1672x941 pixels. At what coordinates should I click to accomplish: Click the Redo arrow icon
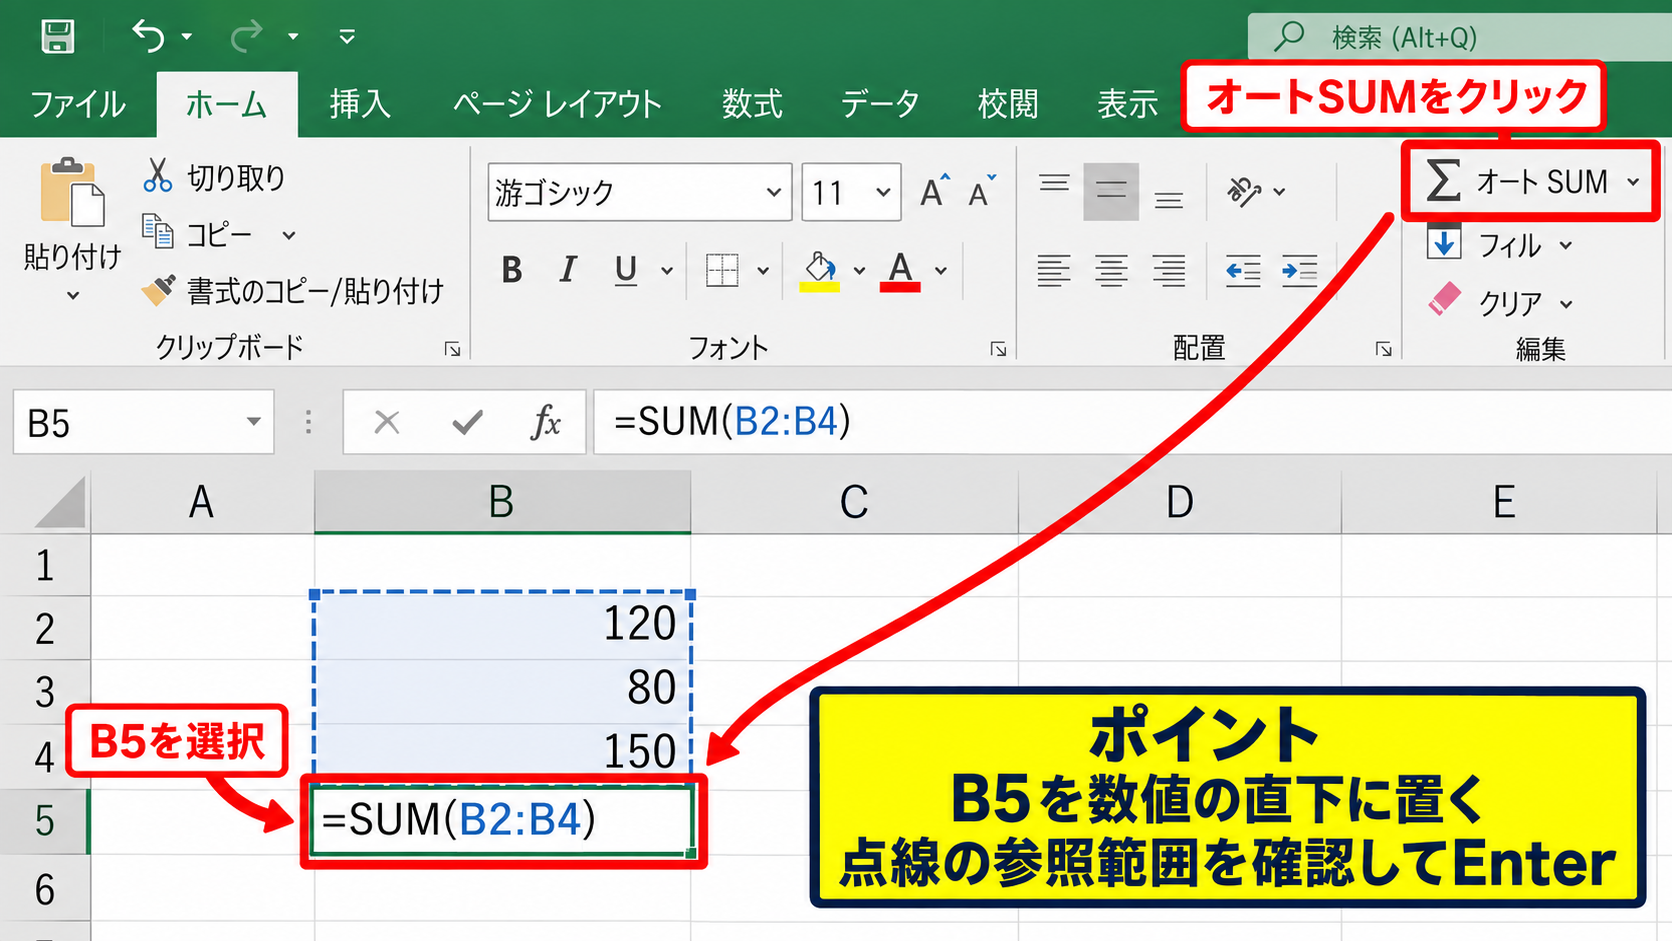(x=246, y=36)
